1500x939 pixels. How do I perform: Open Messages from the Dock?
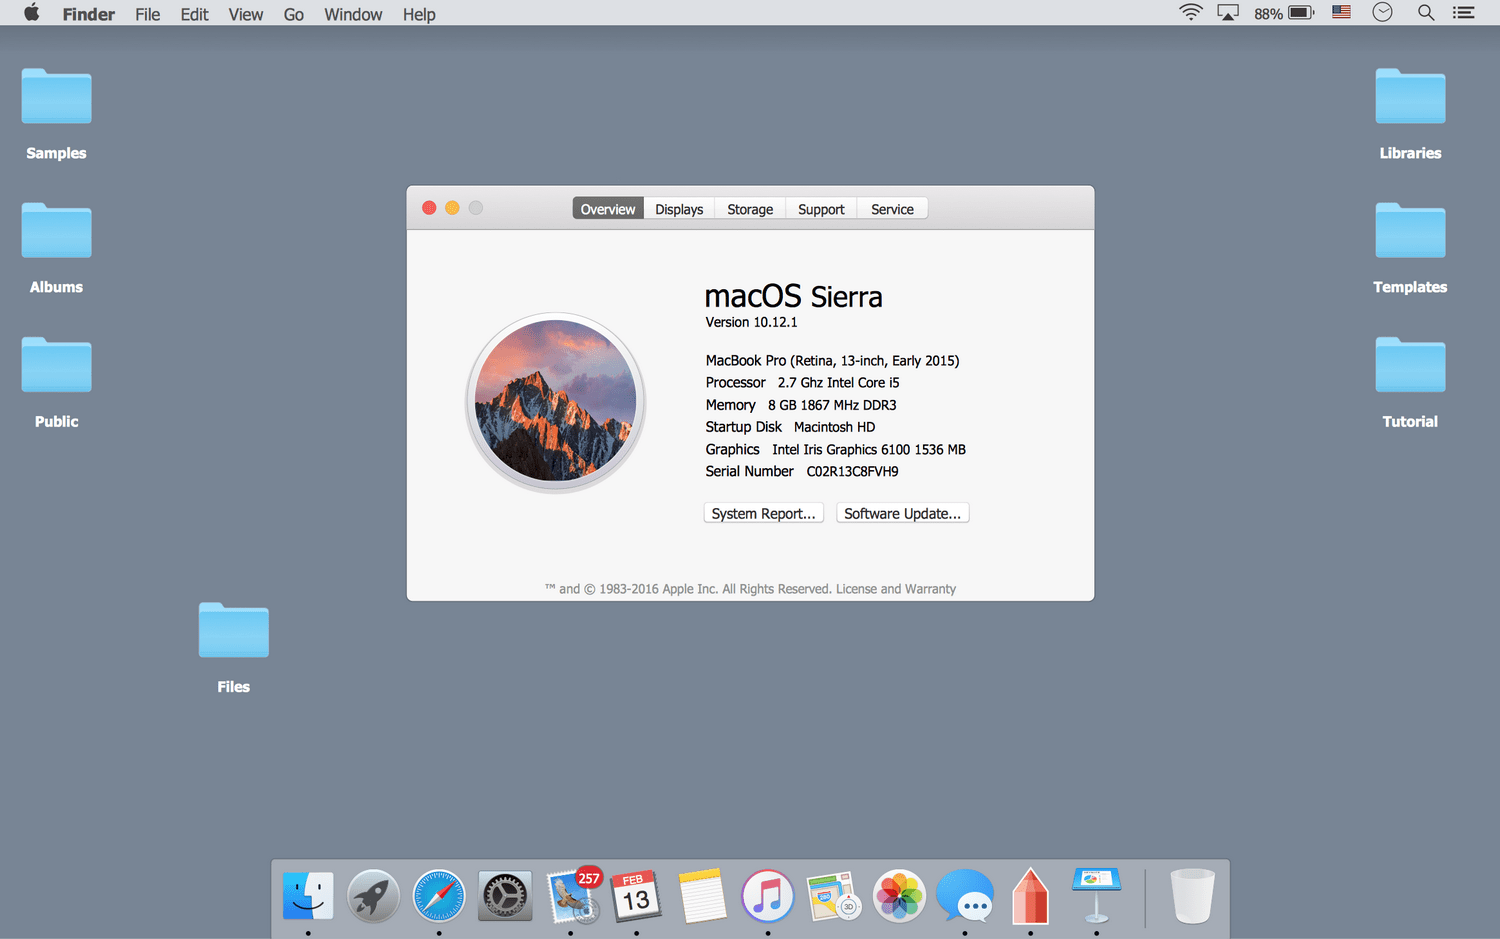click(965, 896)
